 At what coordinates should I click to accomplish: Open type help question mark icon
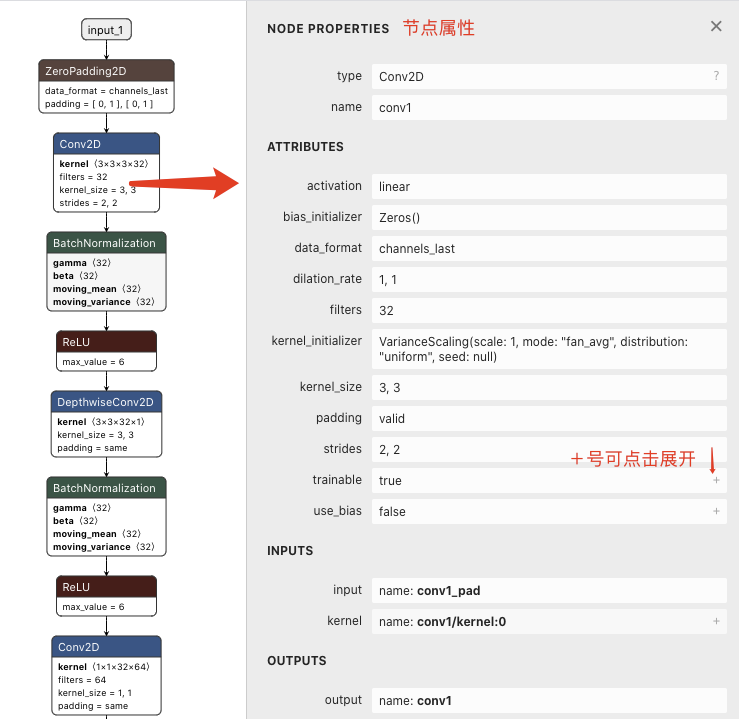point(716,76)
